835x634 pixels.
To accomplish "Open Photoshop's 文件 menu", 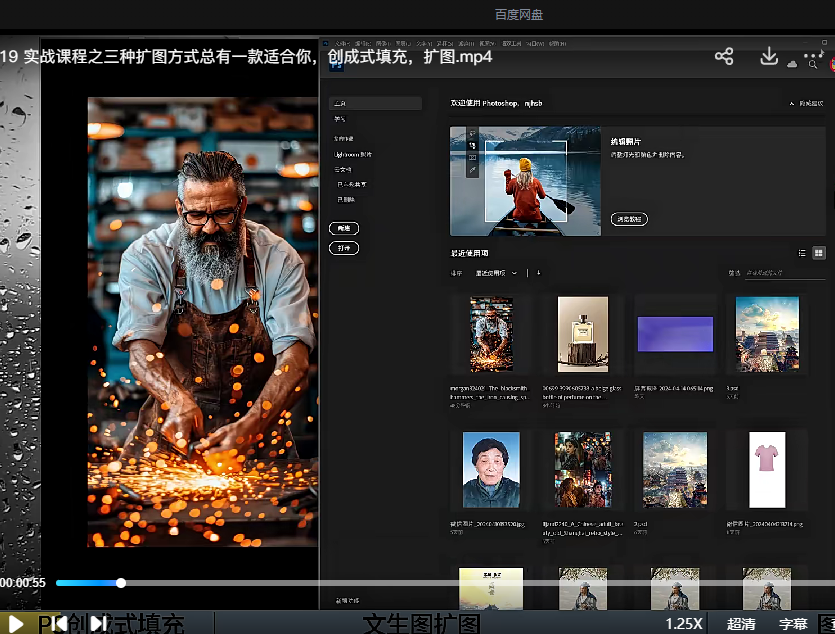I will click(x=341, y=43).
